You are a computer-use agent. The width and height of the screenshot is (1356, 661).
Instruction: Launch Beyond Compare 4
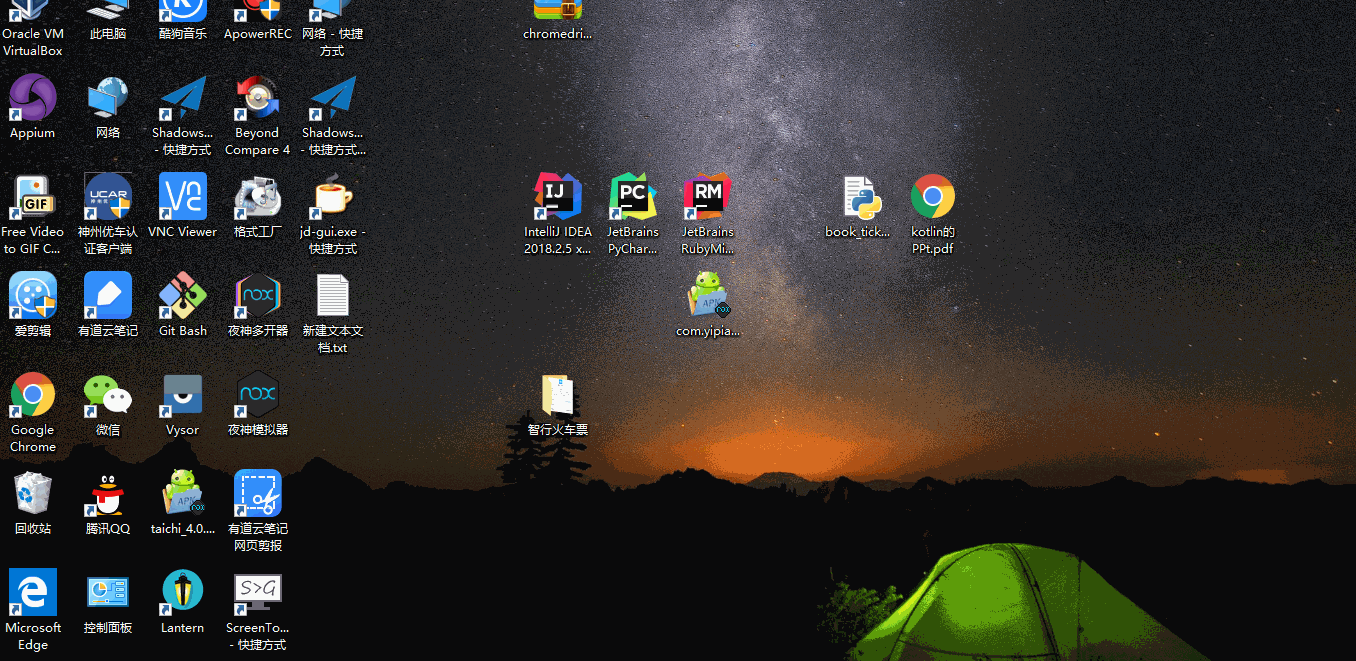[258, 115]
